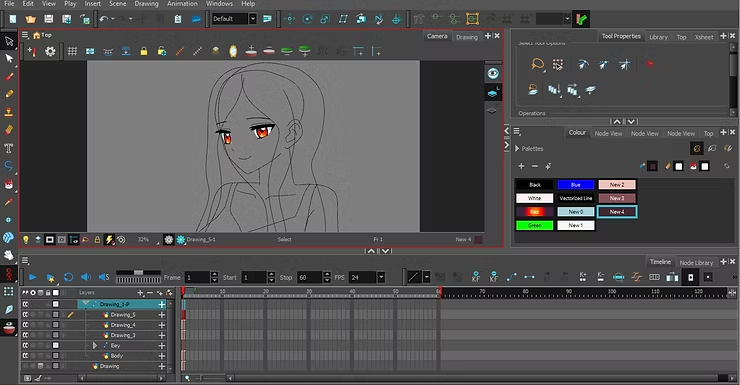Switch to the Xsheet tab

pyautogui.click(x=704, y=37)
